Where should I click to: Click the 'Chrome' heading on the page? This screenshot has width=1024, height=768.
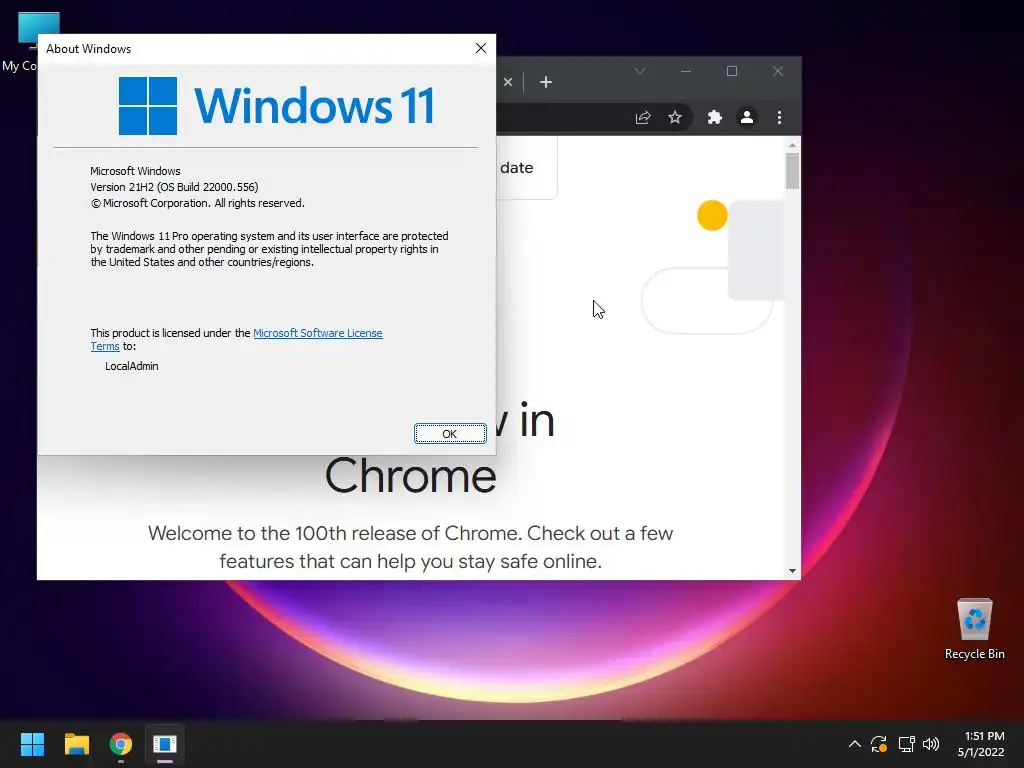(410, 475)
